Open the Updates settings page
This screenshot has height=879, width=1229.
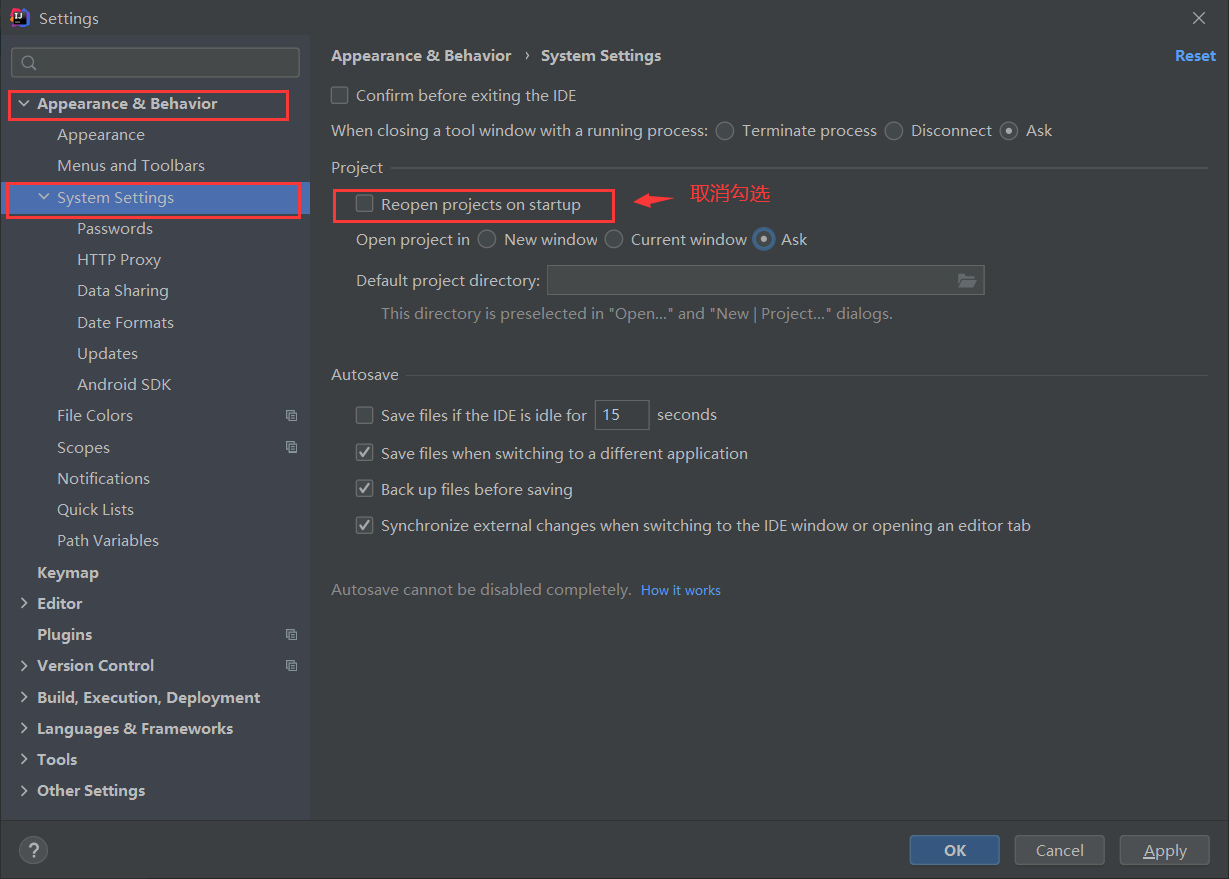[x=107, y=353]
